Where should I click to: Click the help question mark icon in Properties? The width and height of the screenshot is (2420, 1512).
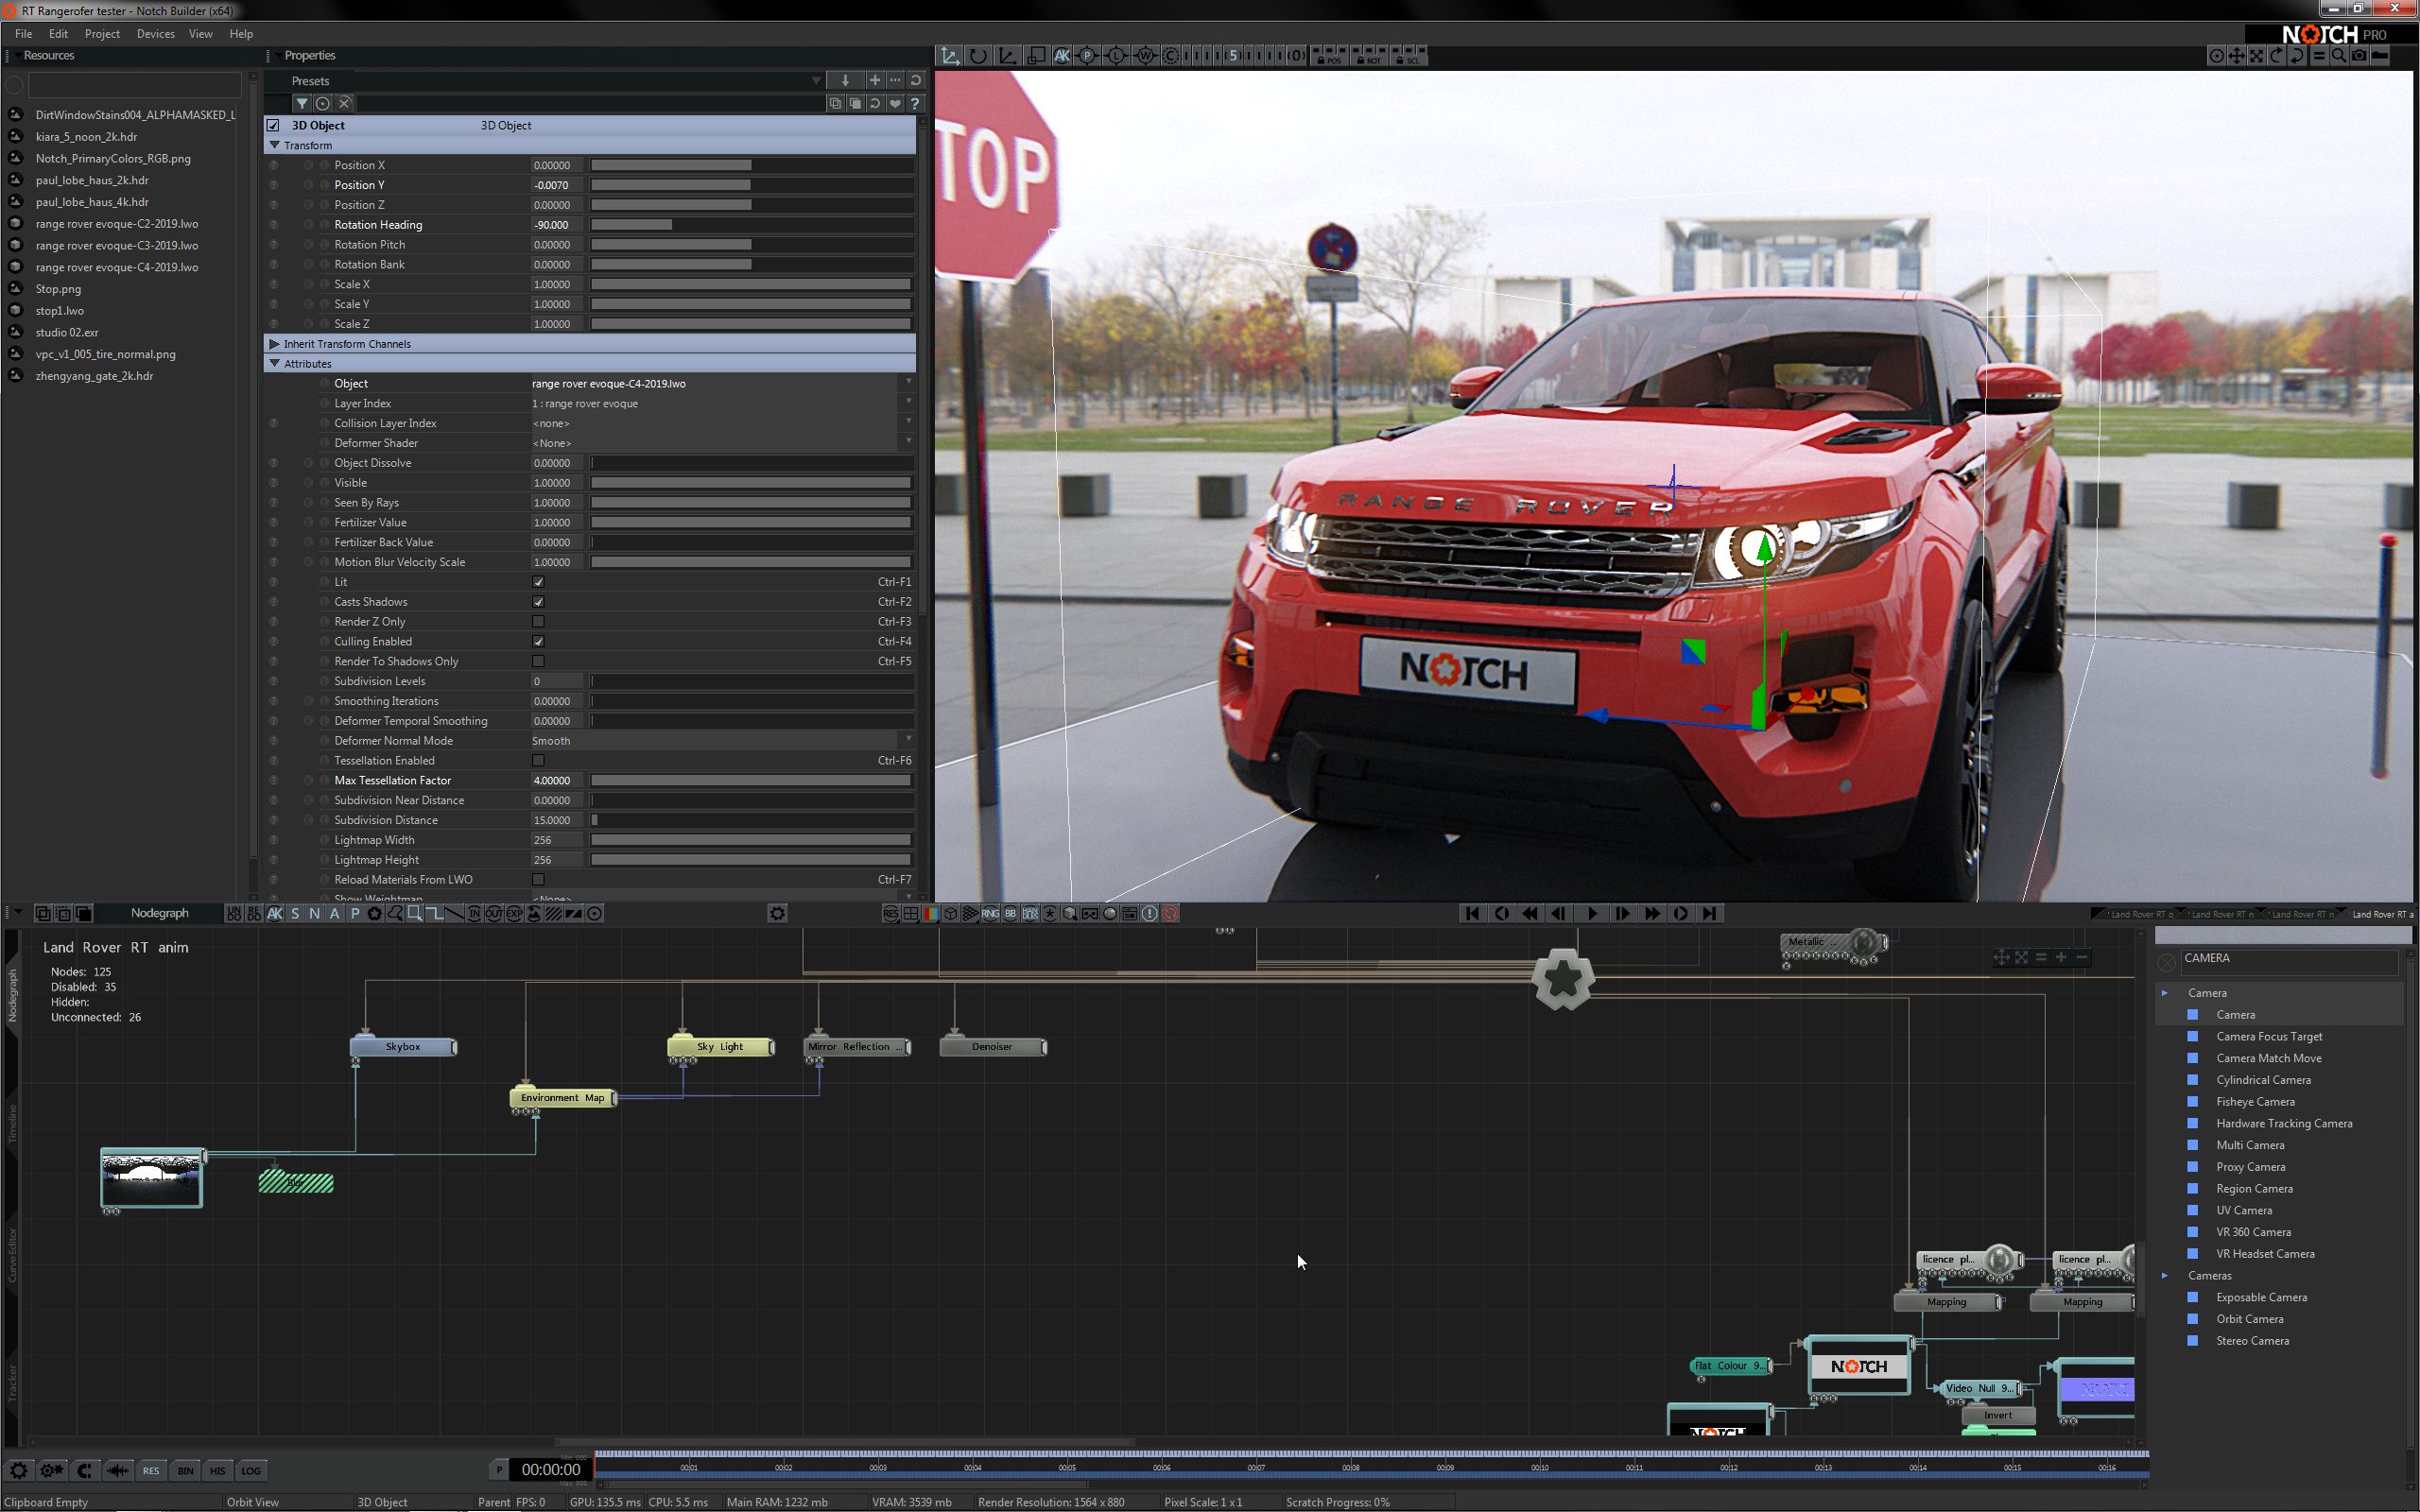(x=914, y=103)
